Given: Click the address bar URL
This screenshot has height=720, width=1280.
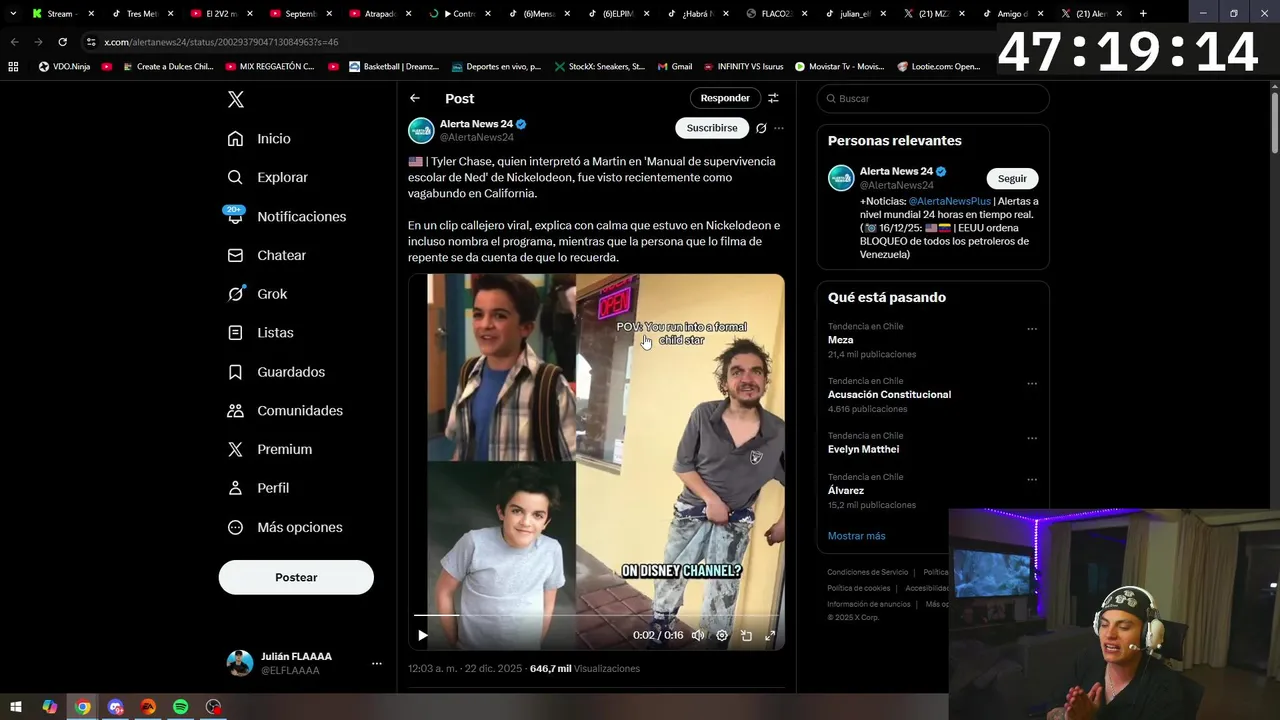Looking at the screenshot, I should [221, 42].
